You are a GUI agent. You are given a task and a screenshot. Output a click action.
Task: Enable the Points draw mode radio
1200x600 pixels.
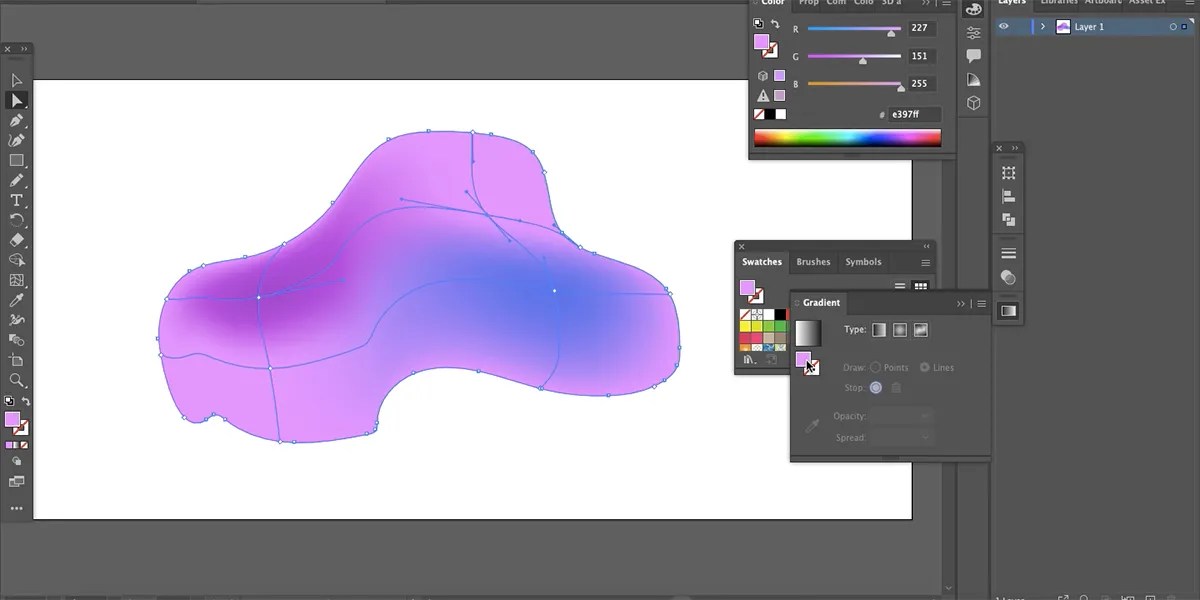pos(875,367)
